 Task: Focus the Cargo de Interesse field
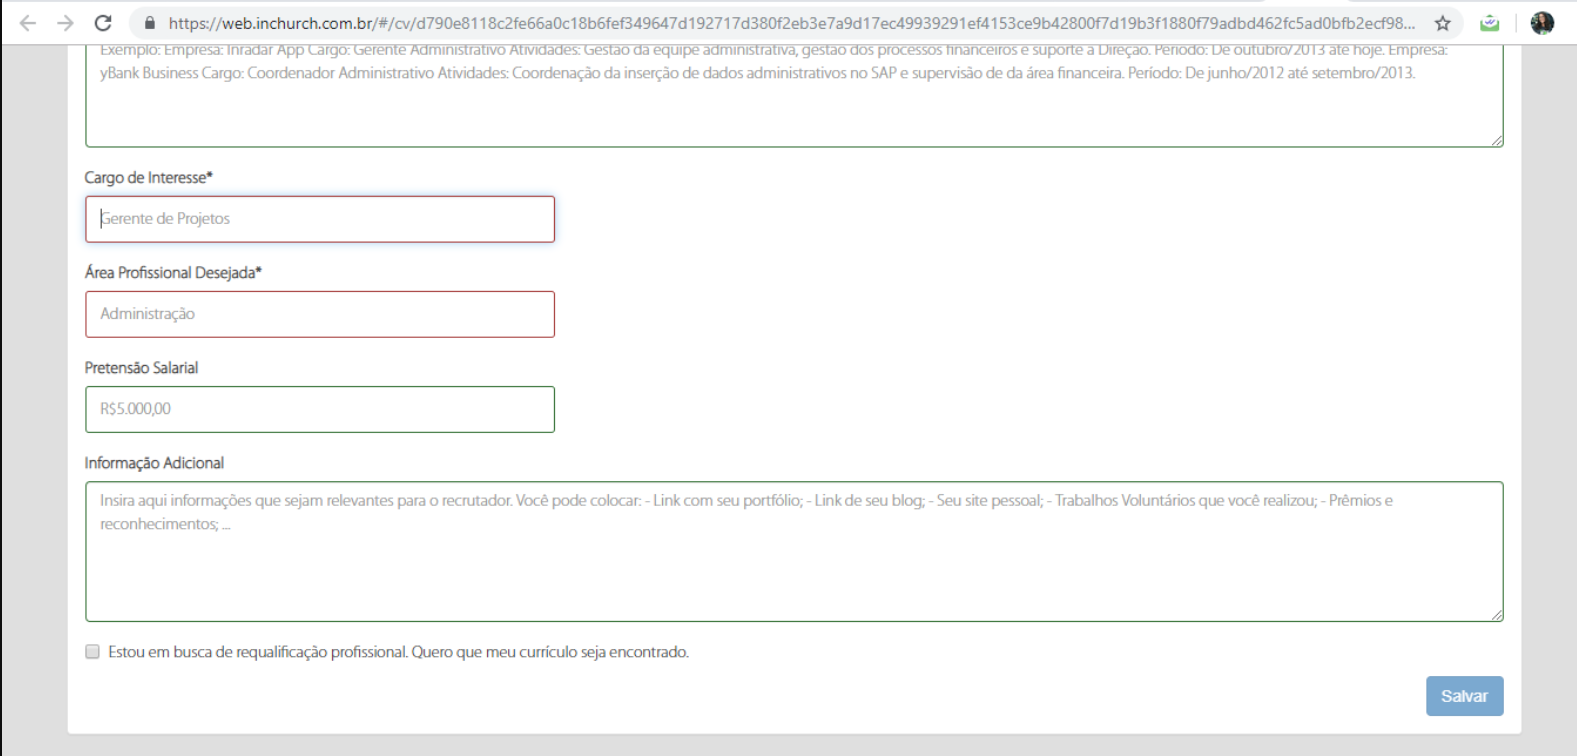point(320,219)
